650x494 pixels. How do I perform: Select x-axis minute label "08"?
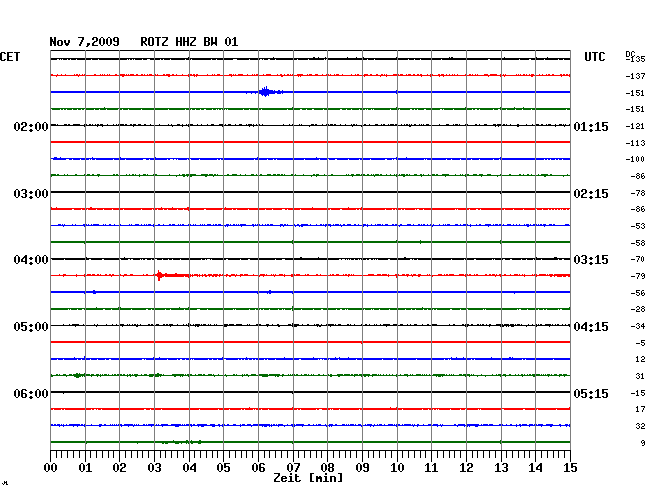(327, 468)
